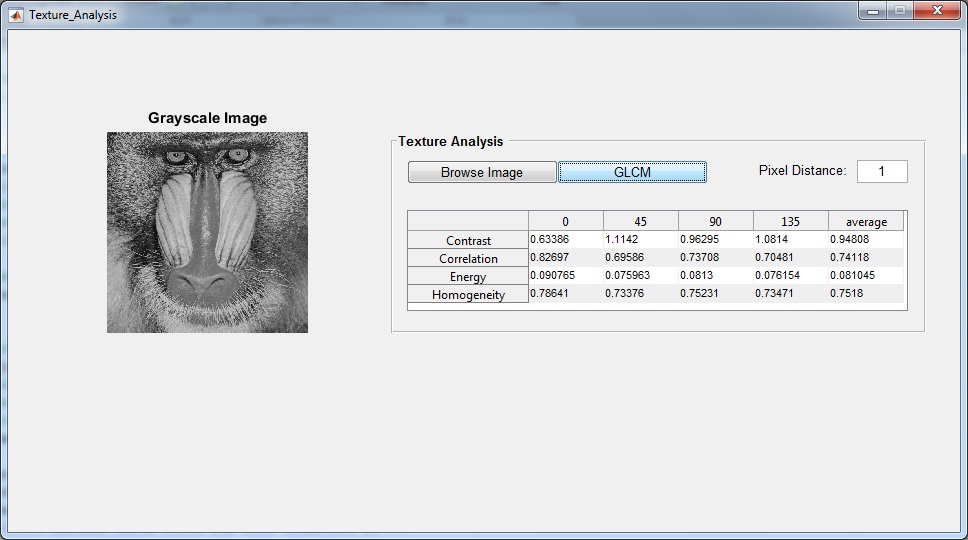Image resolution: width=968 pixels, height=540 pixels.
Task: Click the MATLAB icon in title bar
Action: [16, 15]
